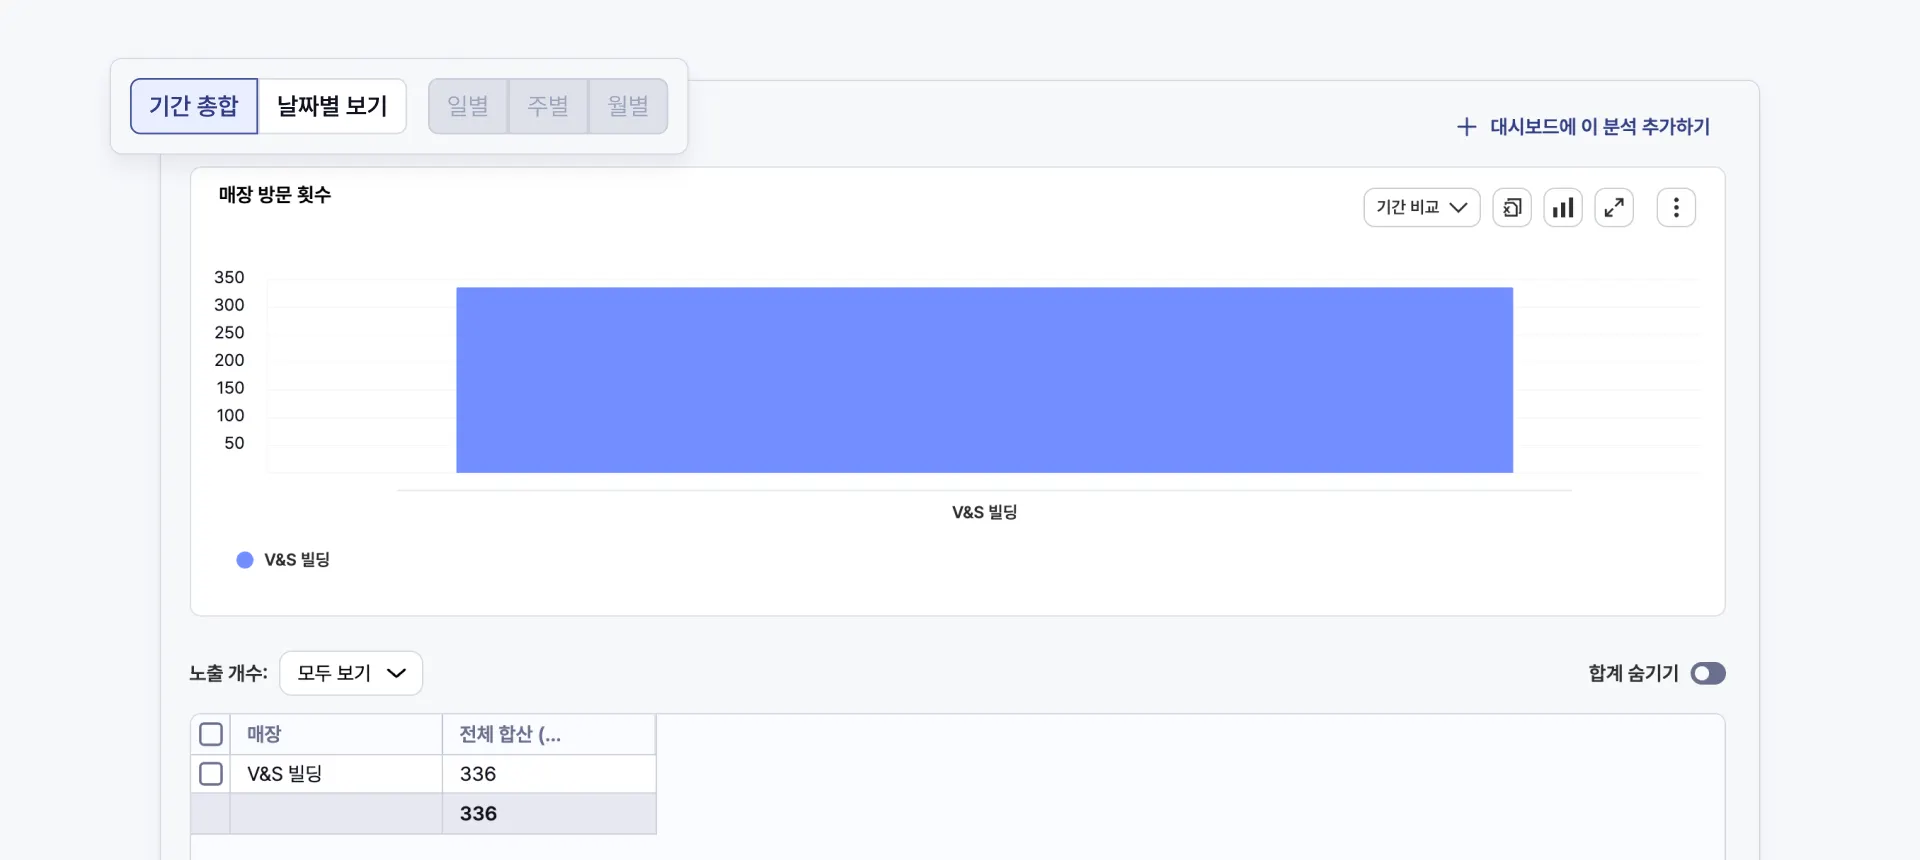Open the 모두 보기 dropdown
Screen dimensions: 1920x860
tap(350, 673)
